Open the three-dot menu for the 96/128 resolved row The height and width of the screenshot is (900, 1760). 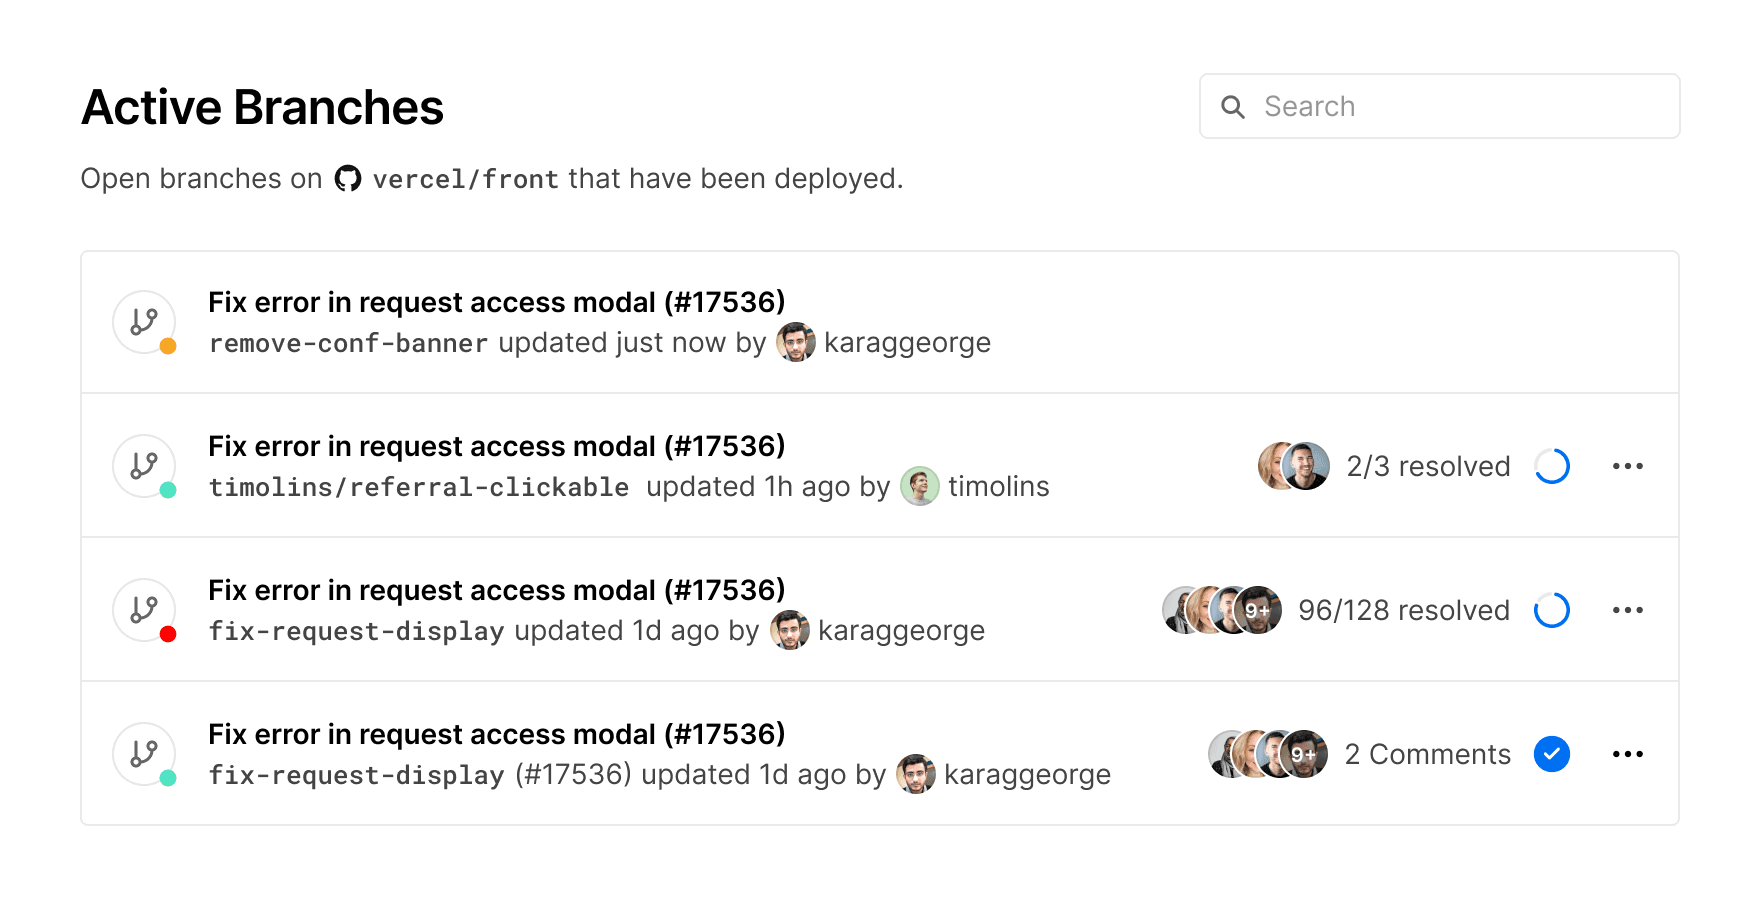point(1628,610)
